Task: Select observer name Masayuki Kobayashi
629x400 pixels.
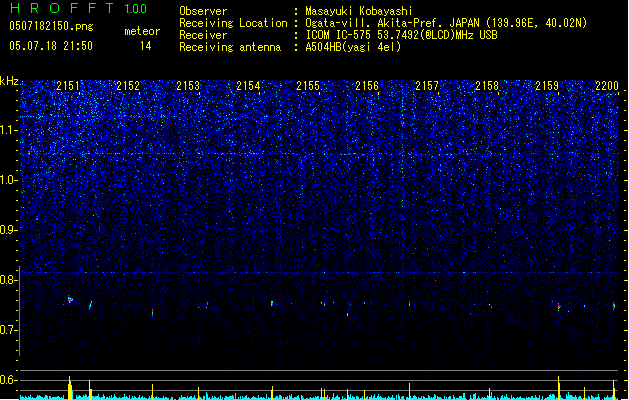Action: (x=359, y=11)
